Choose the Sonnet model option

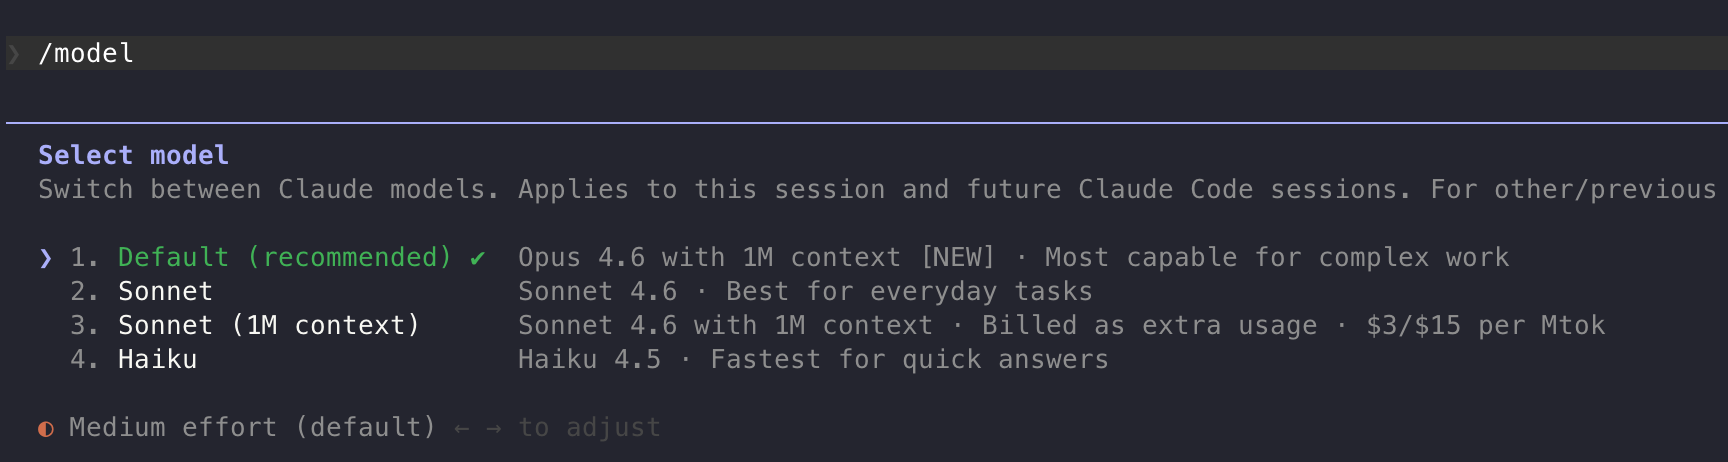(x=165, y=292)
